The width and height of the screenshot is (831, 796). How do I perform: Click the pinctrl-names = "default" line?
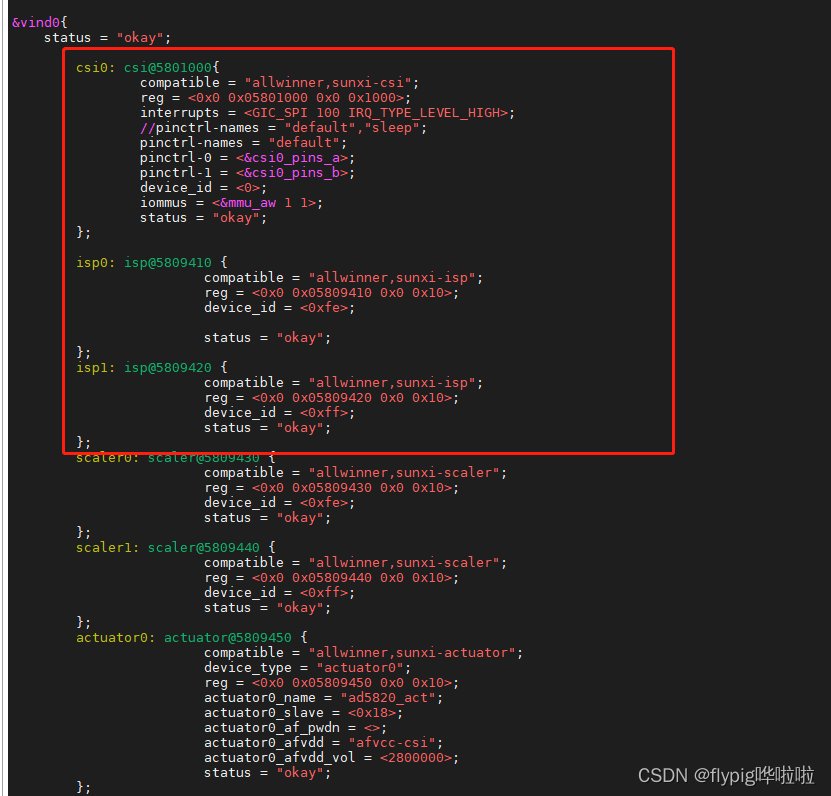pos(244,143)
